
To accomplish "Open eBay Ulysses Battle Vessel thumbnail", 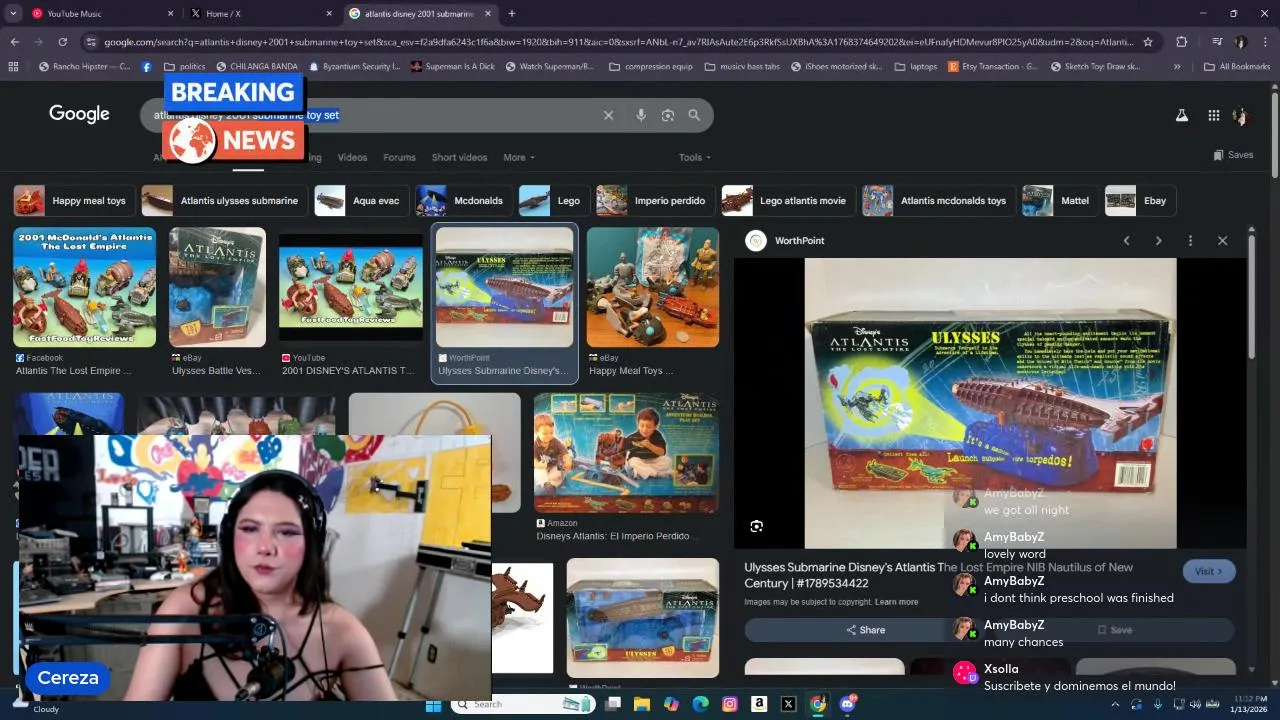I will [x=217, y=288].
